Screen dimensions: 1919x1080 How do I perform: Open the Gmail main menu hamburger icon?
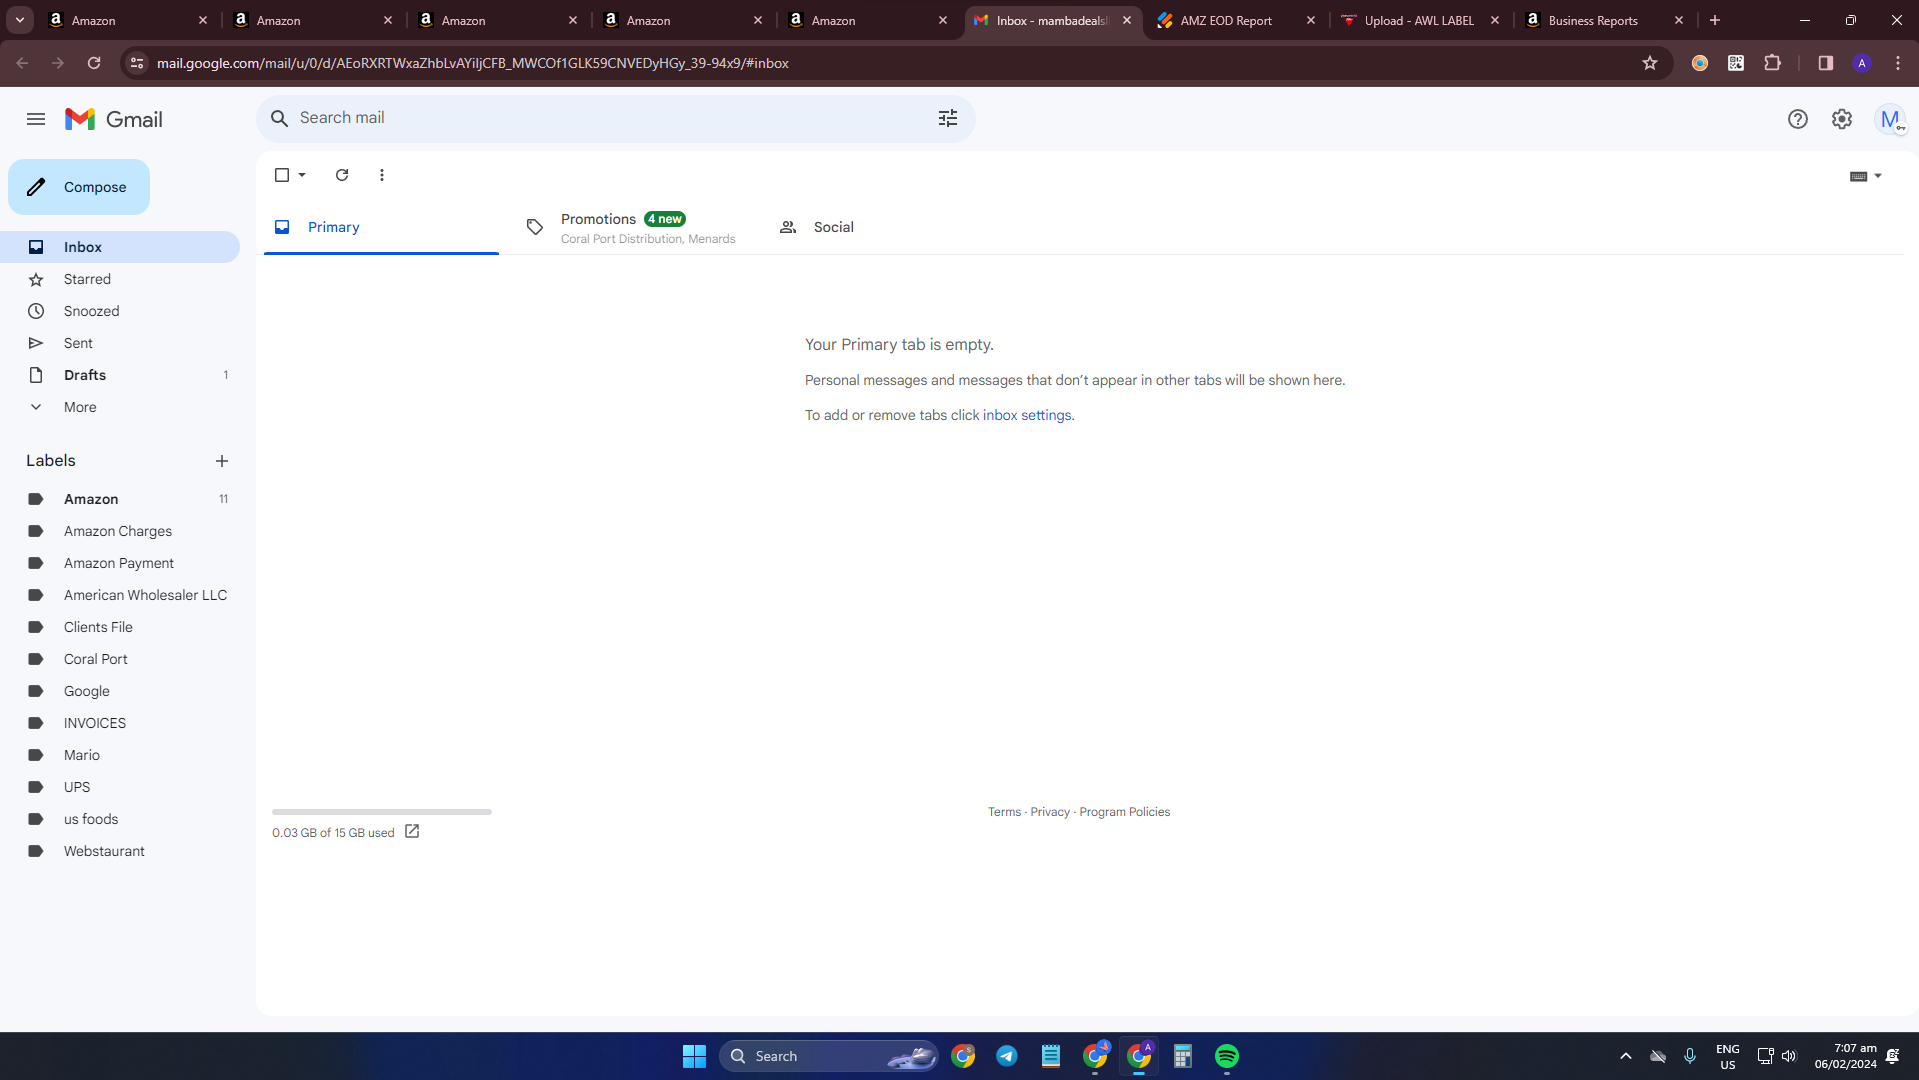click(36, 119)
